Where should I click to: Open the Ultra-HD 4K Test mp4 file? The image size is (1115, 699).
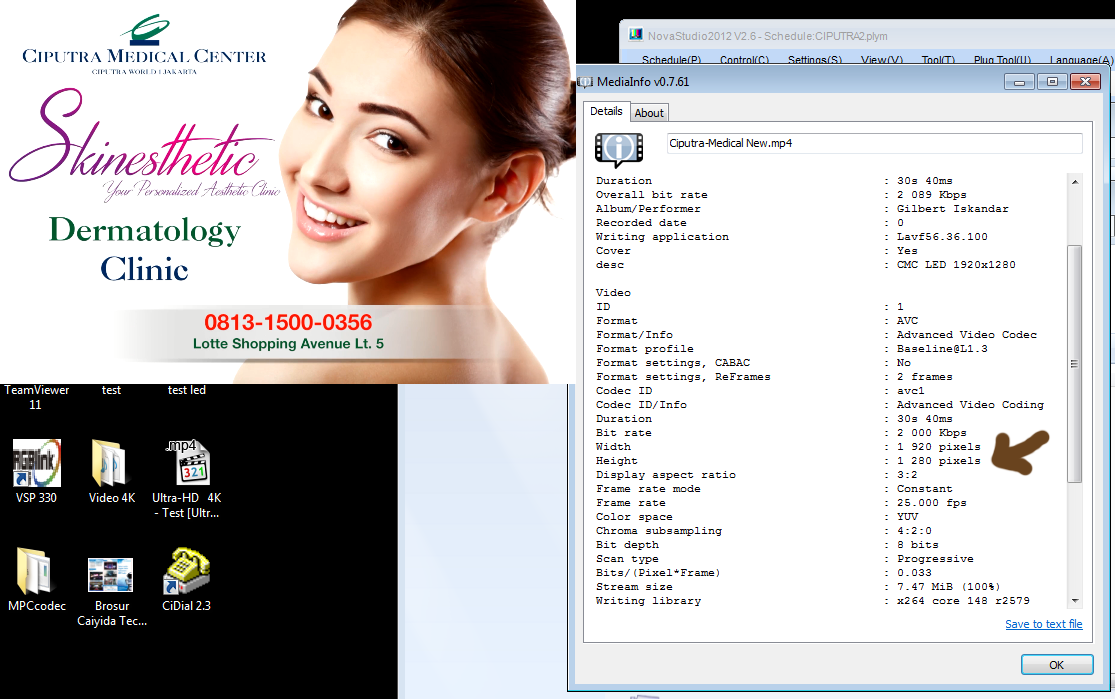pyautogui.click(x=186, y=464)
